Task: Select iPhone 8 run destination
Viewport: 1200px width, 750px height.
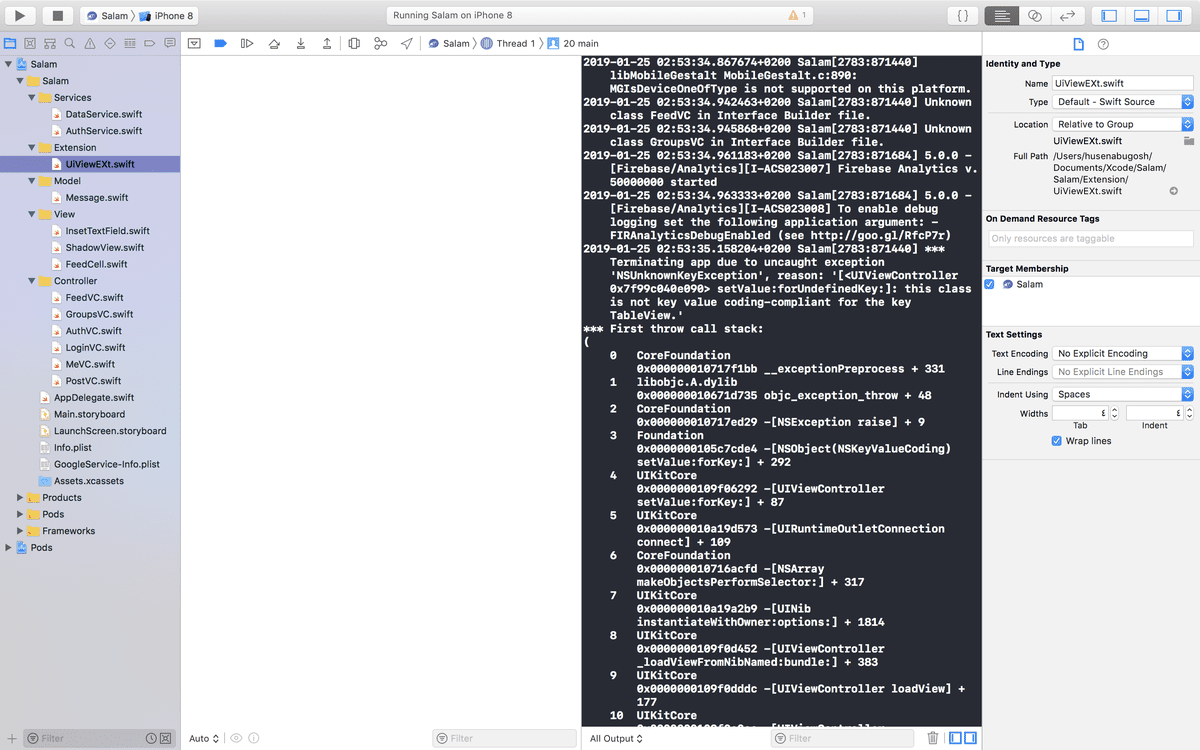Action: tap(167, 16)
